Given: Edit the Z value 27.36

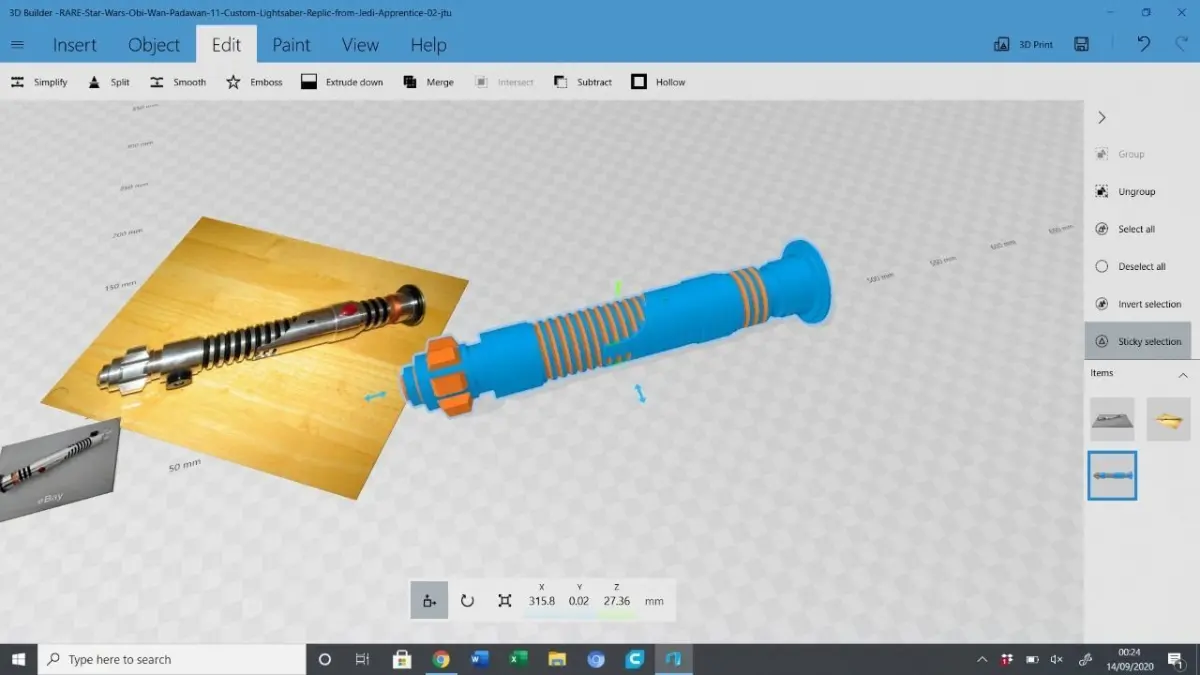Looking at the screenshot, I should pyautogui.click(x=617, y=601).
